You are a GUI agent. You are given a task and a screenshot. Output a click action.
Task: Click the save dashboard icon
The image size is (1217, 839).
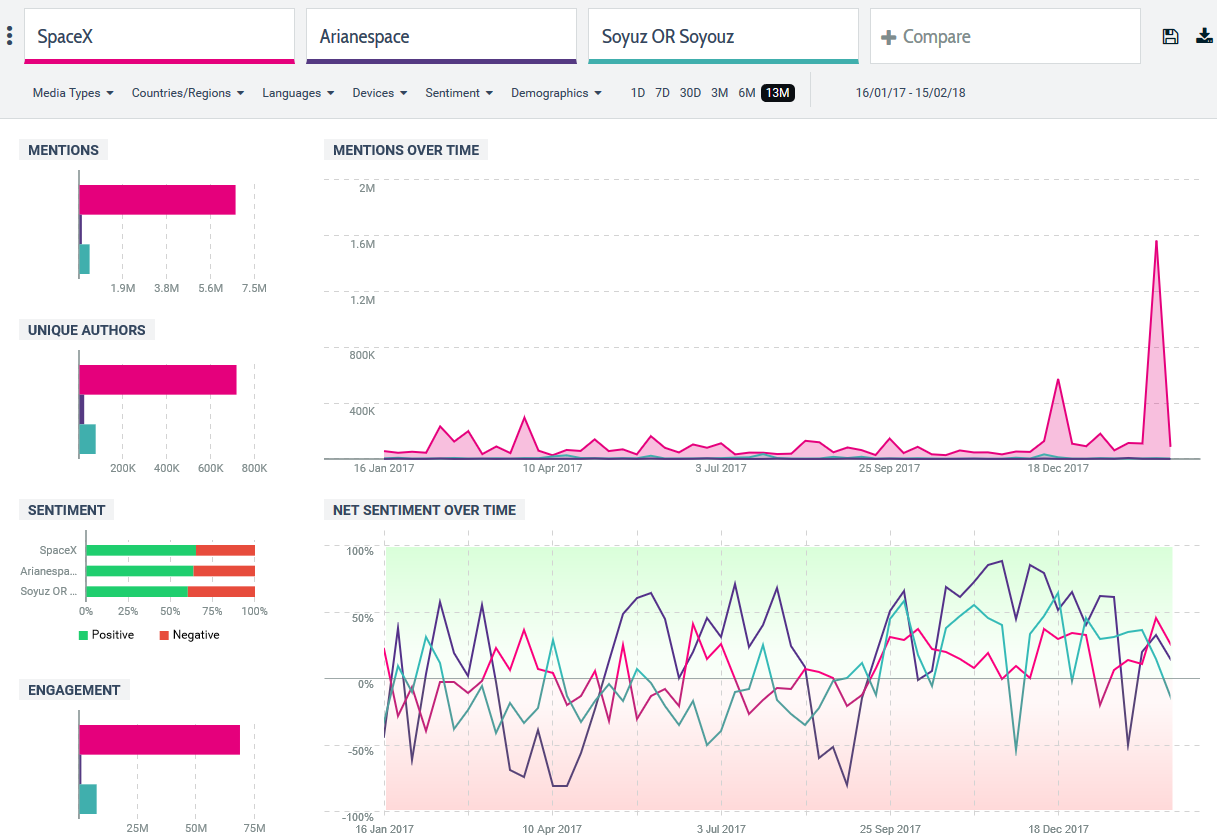1170,37
